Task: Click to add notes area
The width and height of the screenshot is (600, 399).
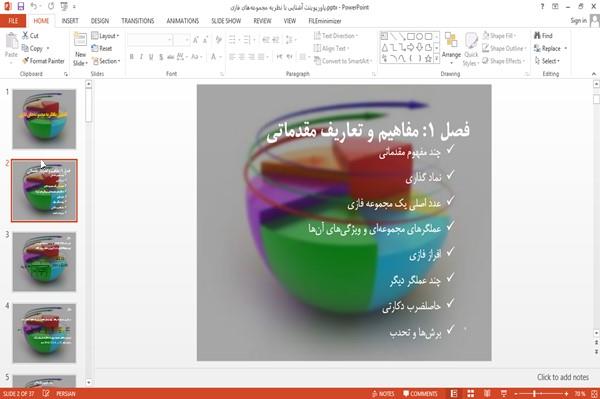Action: [x=562, y=377]
